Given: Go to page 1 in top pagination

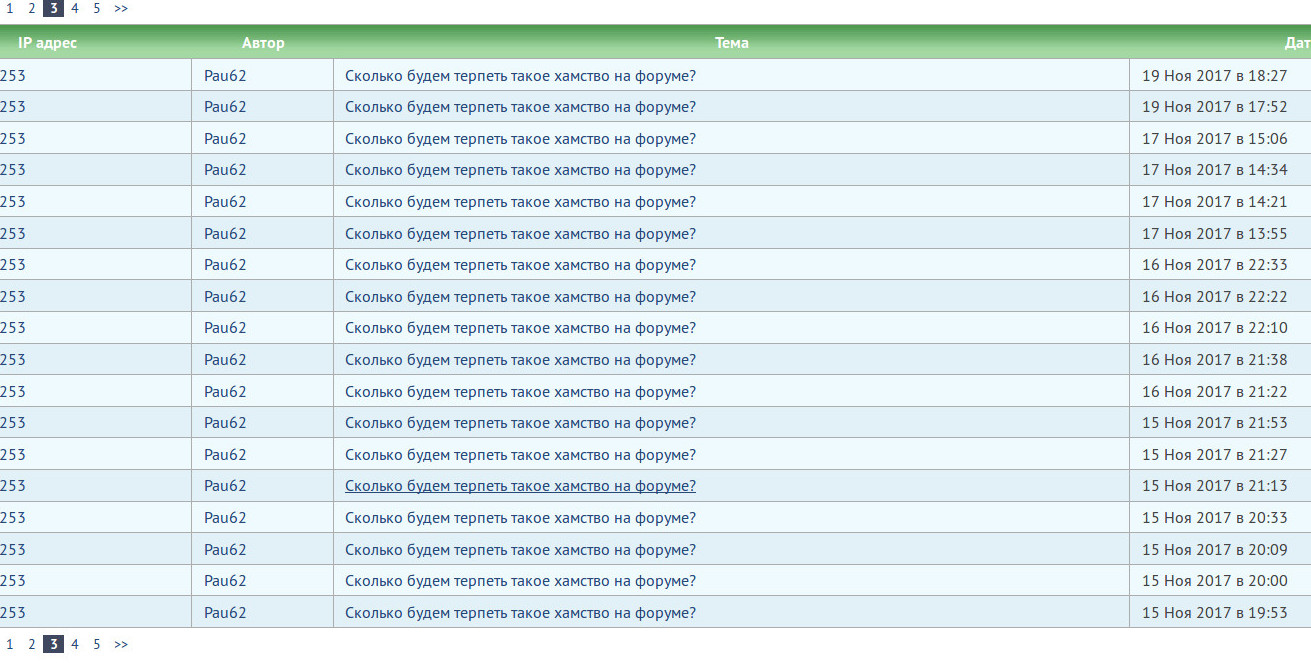Looking at the screenshot, I should 10,8.
